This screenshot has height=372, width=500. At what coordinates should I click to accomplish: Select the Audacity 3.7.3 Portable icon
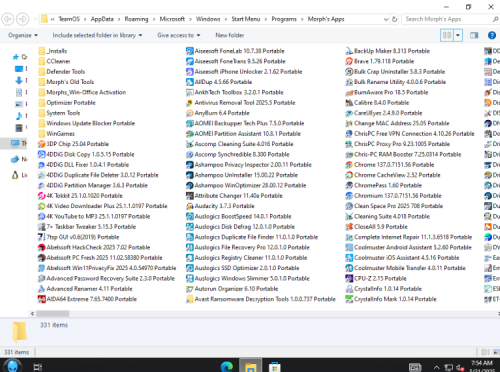pos(190,206)
